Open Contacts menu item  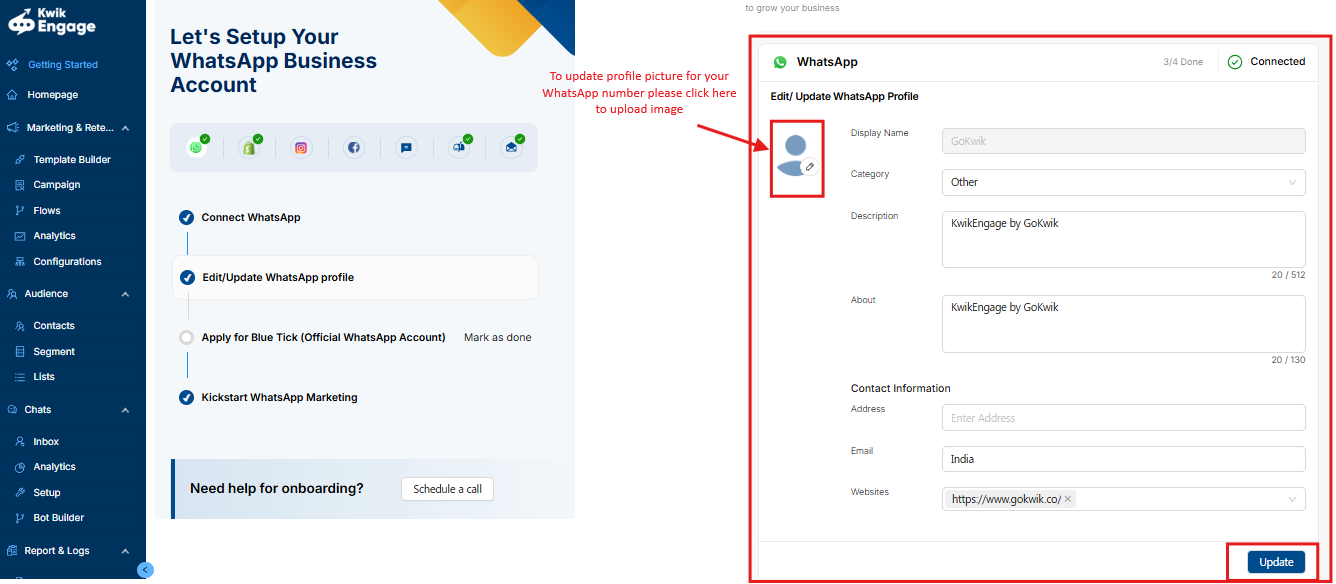point(54,326)
